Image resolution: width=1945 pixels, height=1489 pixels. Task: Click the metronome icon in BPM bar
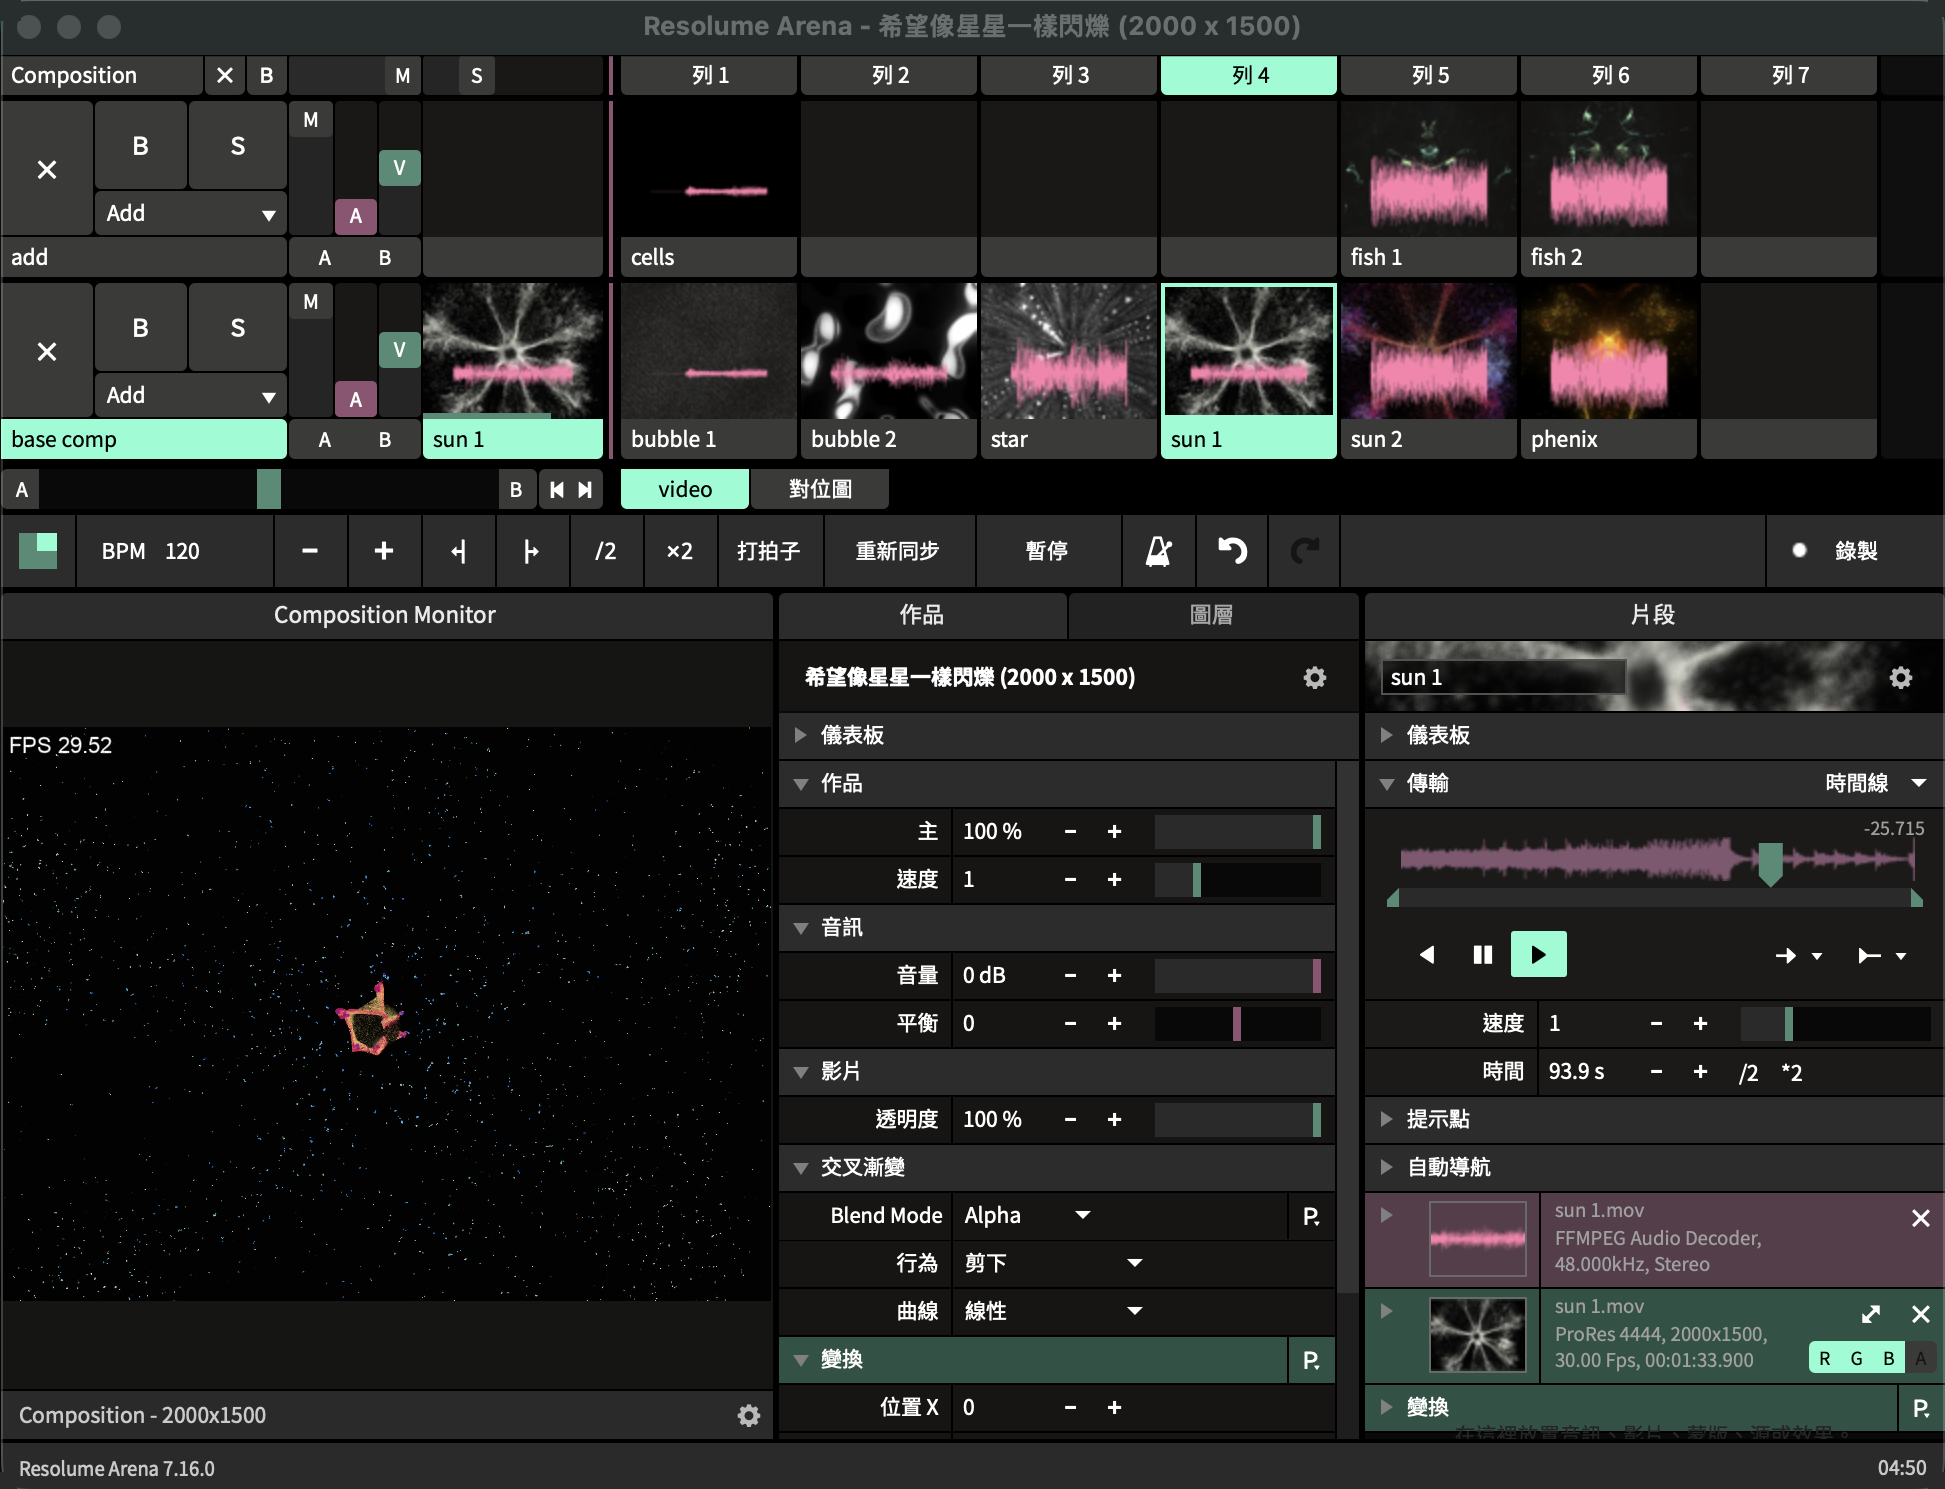click(1158, 551)
